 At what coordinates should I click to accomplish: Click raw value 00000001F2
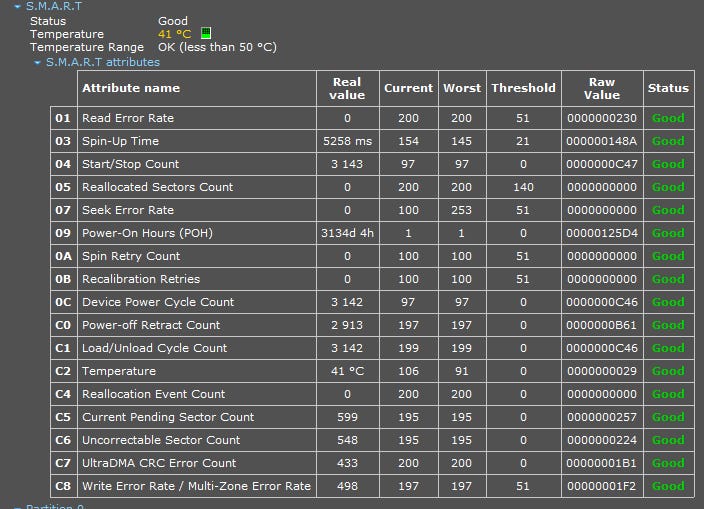602,486
